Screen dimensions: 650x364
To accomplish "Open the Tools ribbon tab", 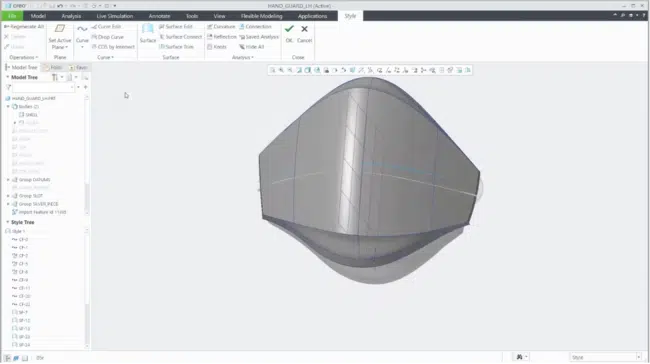I will pyautogui.click(x=192, y=16).
